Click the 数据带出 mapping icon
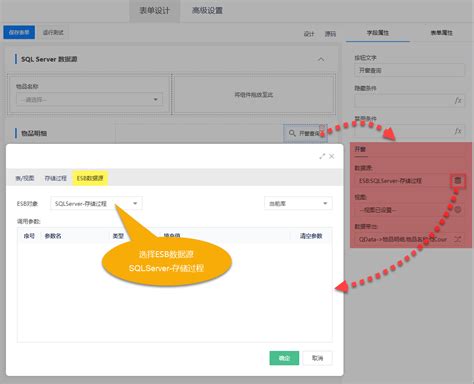This screenshot has width=474, height=384. click(x=457, y=239)
